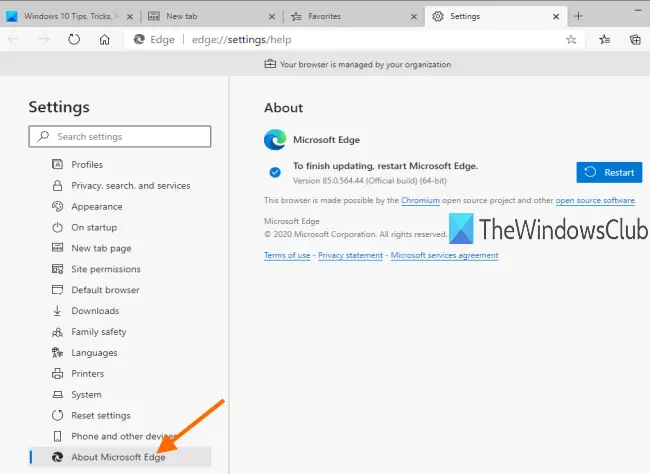The image size is (650, 474).
Task: Open Phone and other devices settings
Action: 120,436
